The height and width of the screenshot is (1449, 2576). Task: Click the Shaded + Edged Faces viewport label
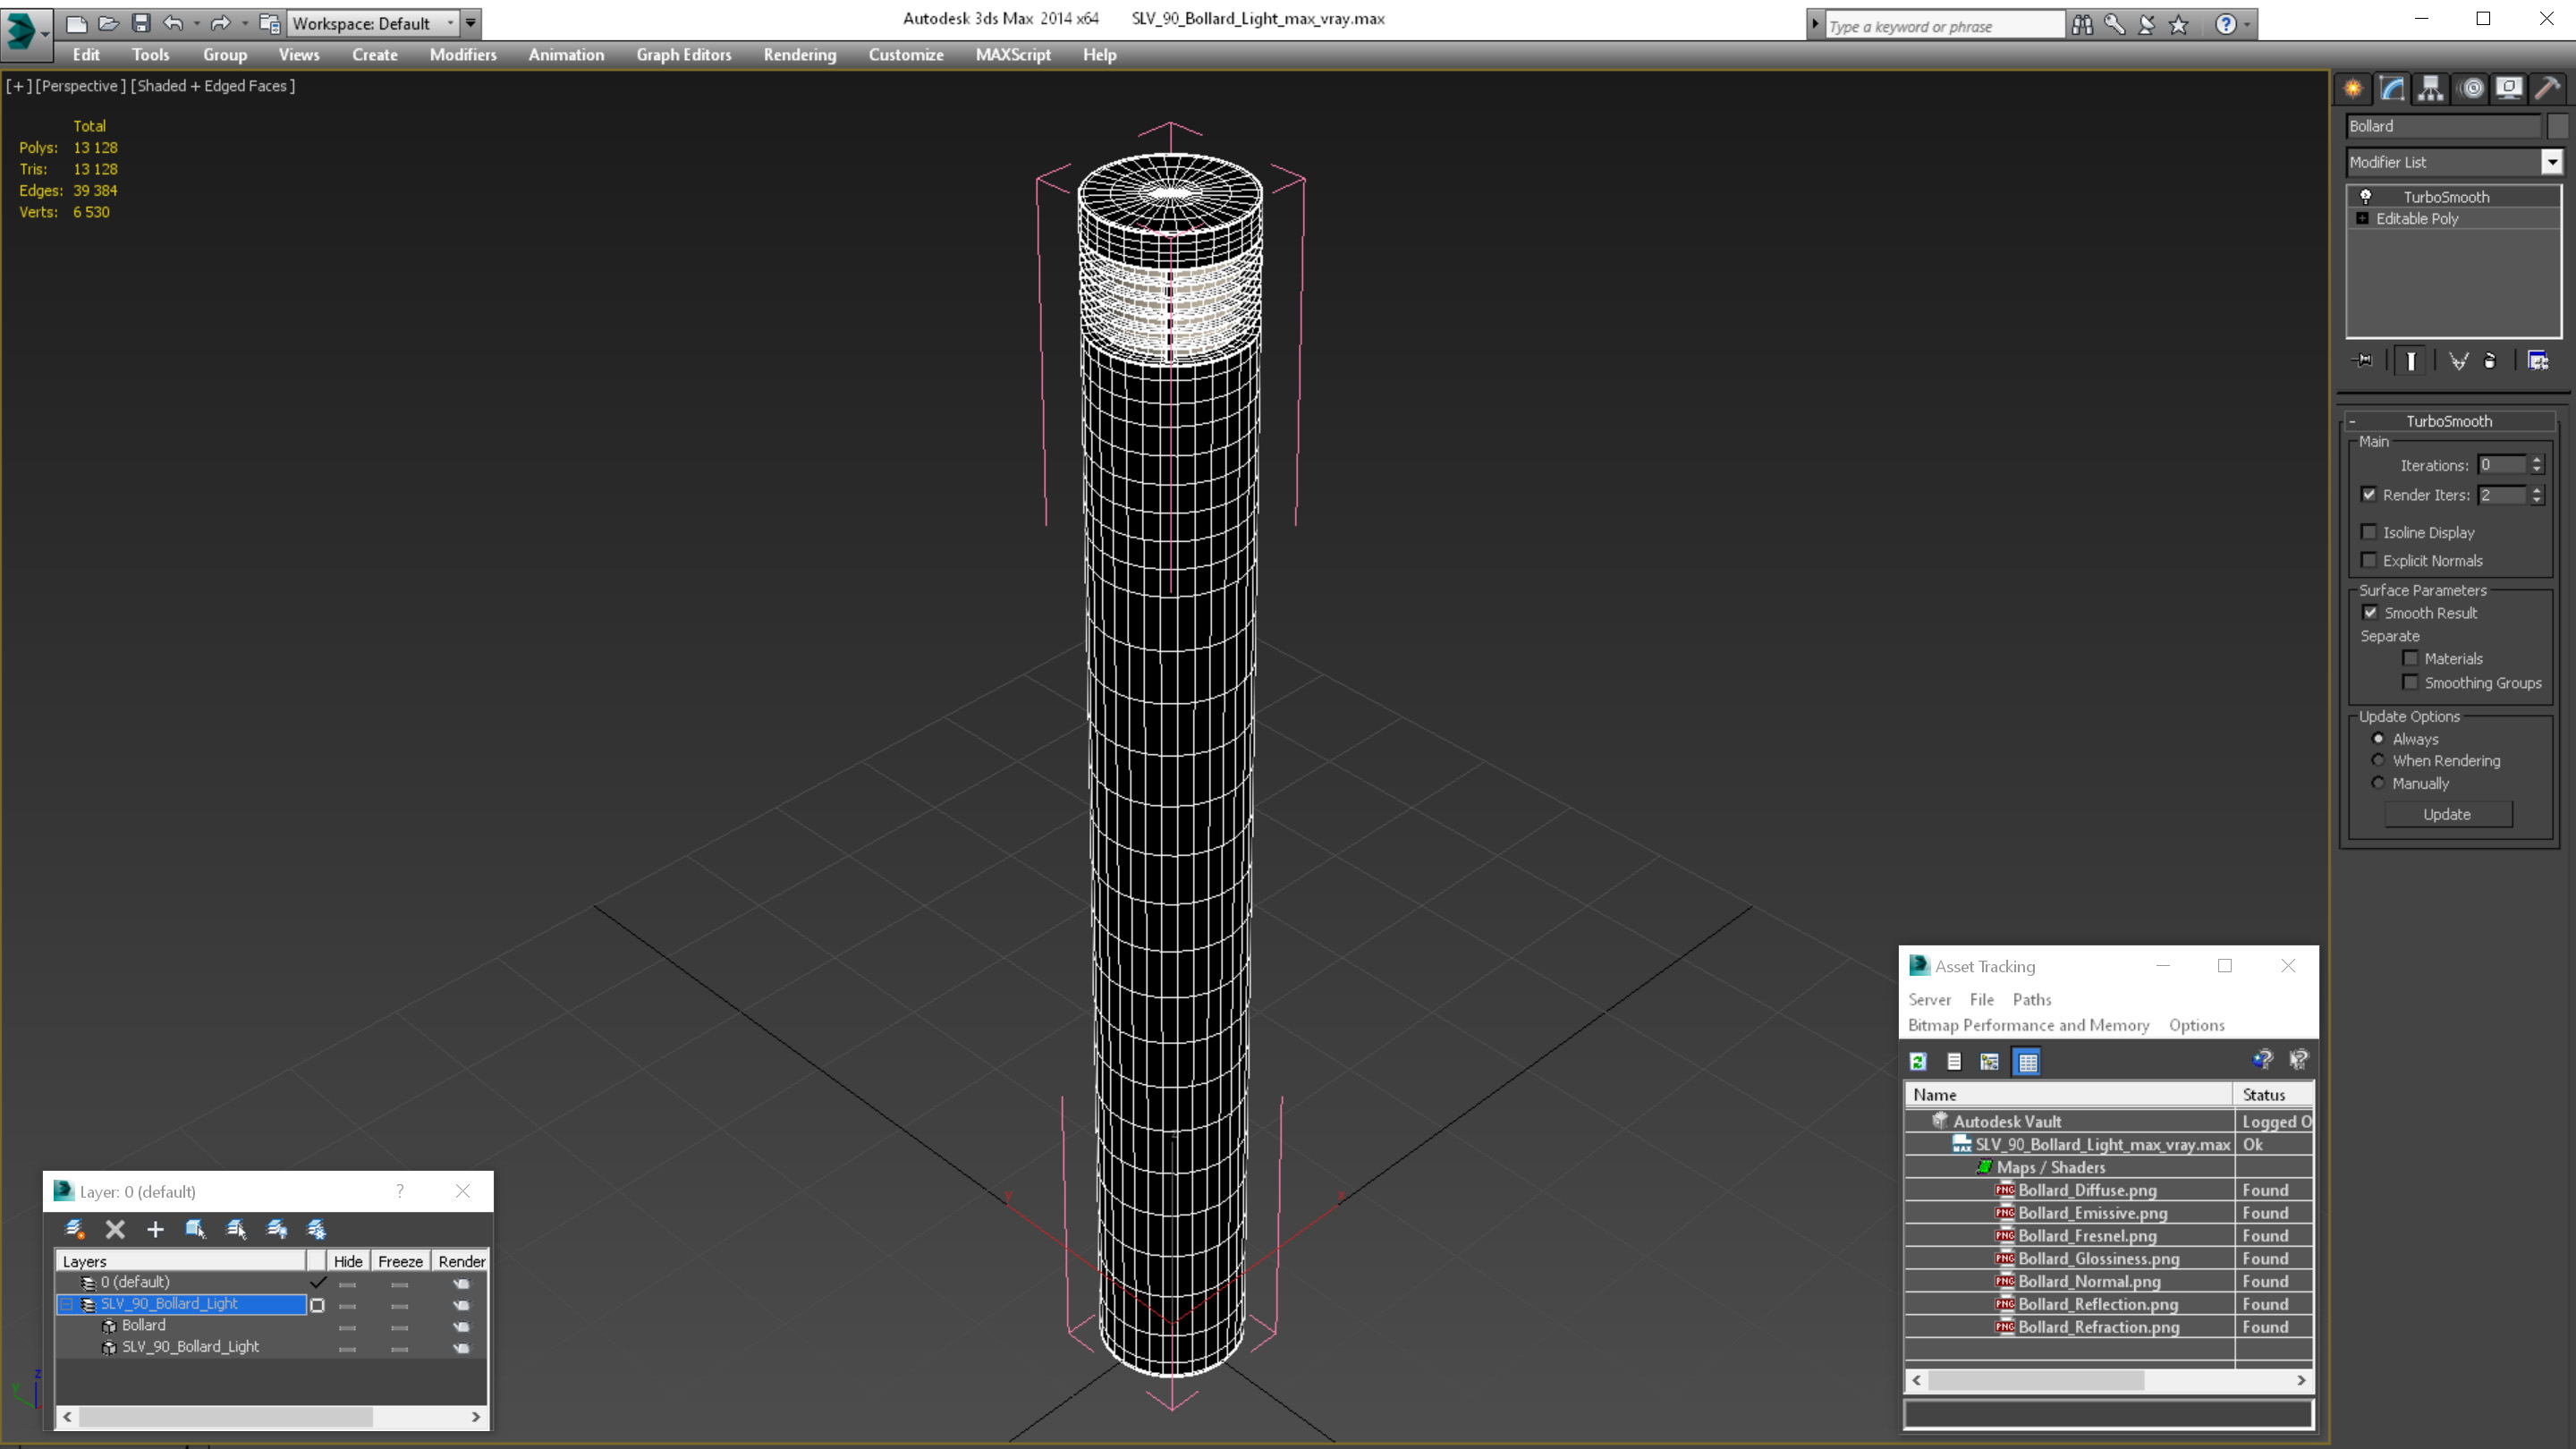[x=213, y=86]
